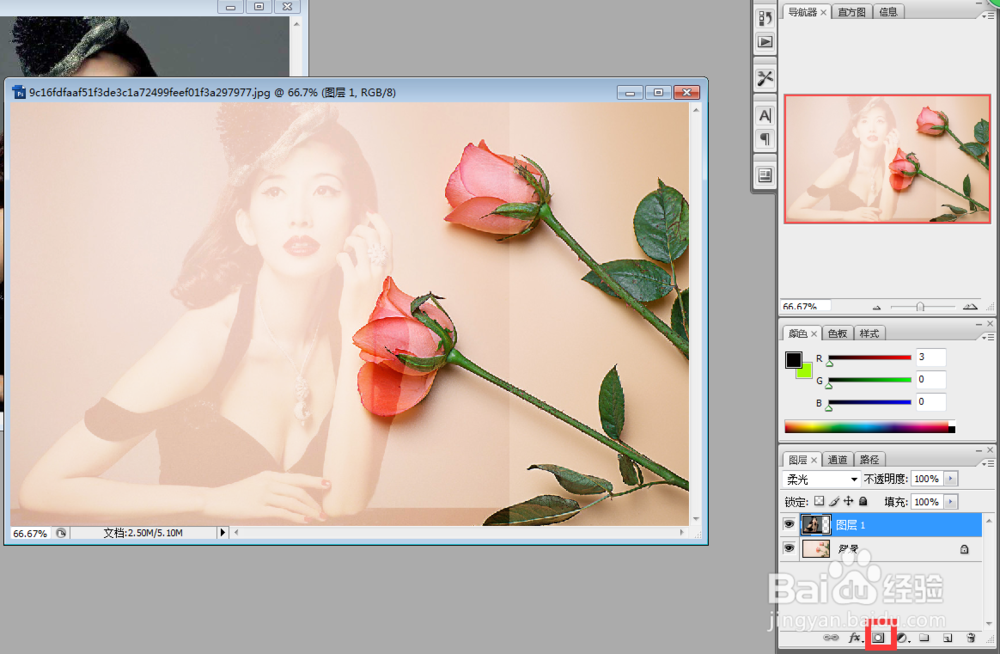Click the R red channel slider

pos(869,358)
